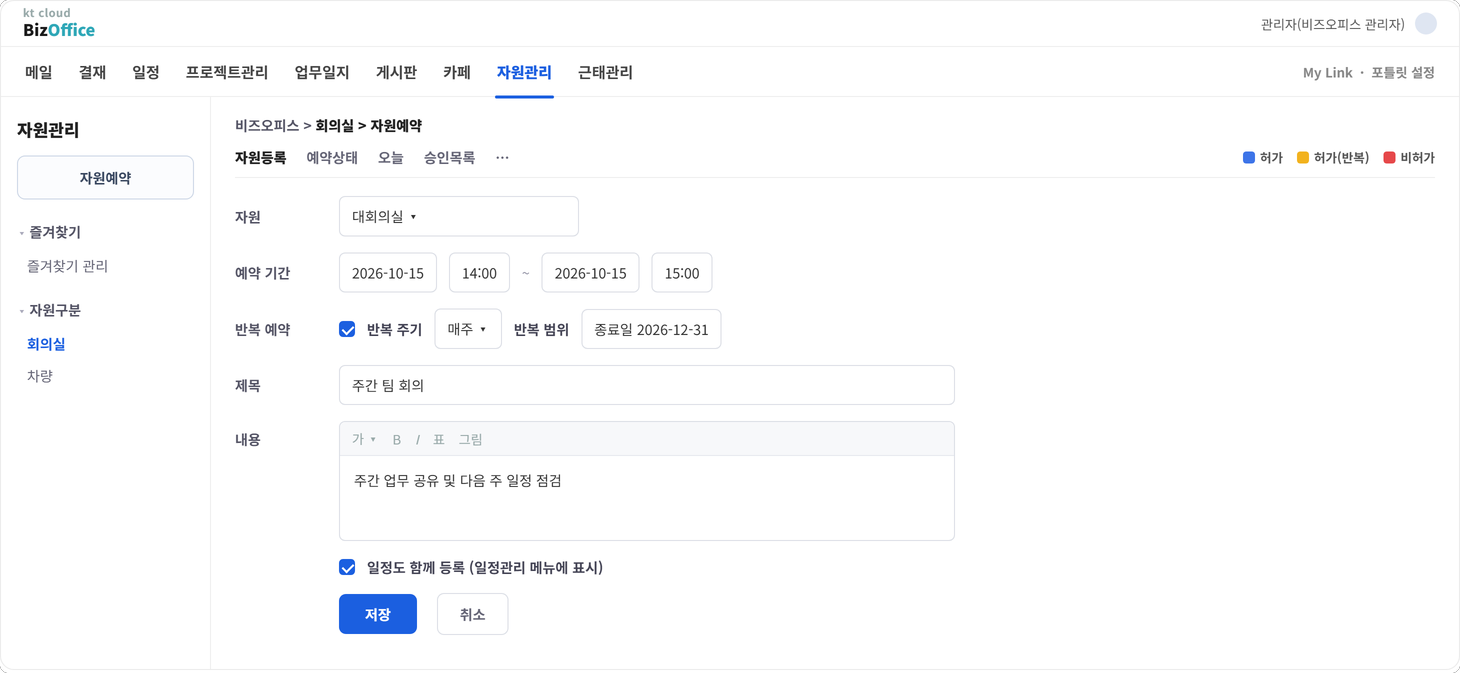
Task: Click the 자원예약 sidebar button
Action: pos(105,178)
